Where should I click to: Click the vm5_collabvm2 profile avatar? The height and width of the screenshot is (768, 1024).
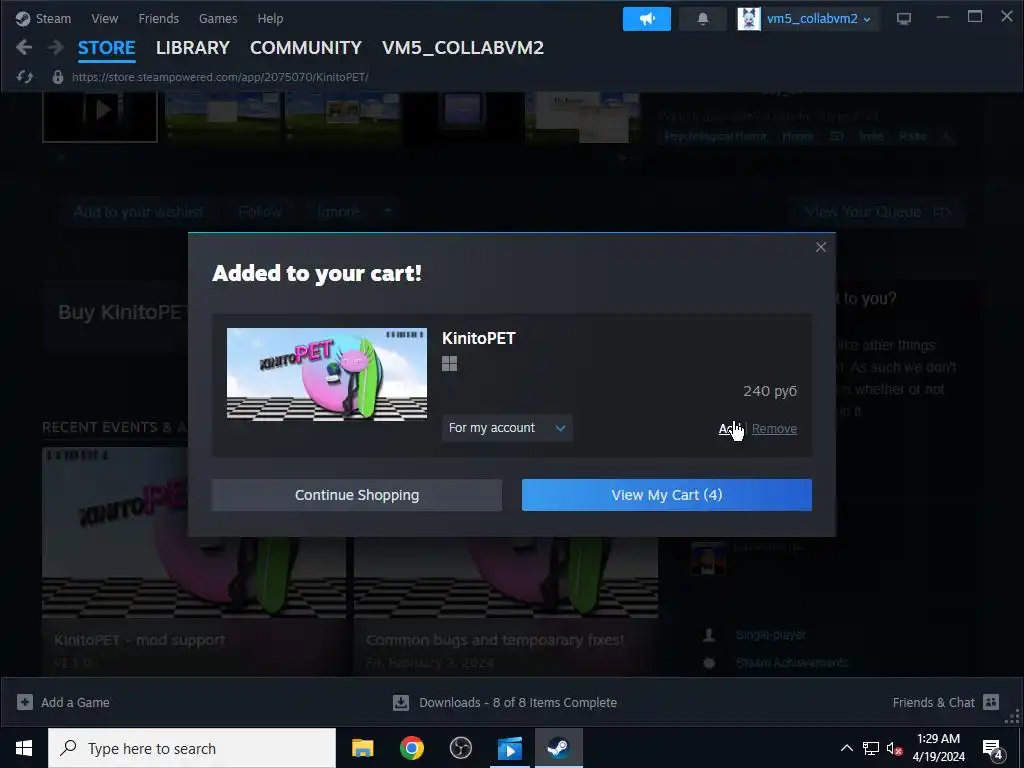749,19
